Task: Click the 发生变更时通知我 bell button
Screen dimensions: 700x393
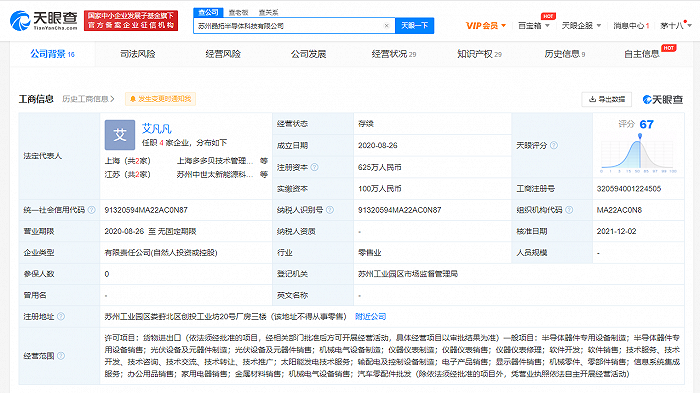Action: [160, 99]
